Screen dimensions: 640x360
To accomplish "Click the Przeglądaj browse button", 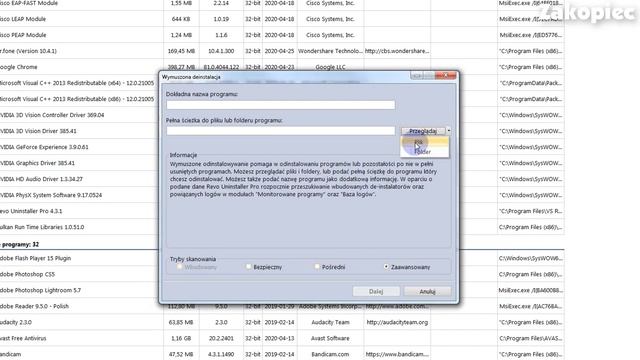I will (x=423, y=131).
